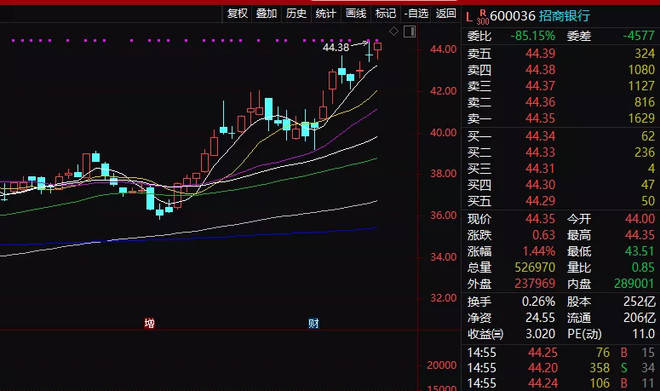Select the 买三 price 44.31
Image resolution: width=660 pixels, height=391 pixels.
coord(540,169)
